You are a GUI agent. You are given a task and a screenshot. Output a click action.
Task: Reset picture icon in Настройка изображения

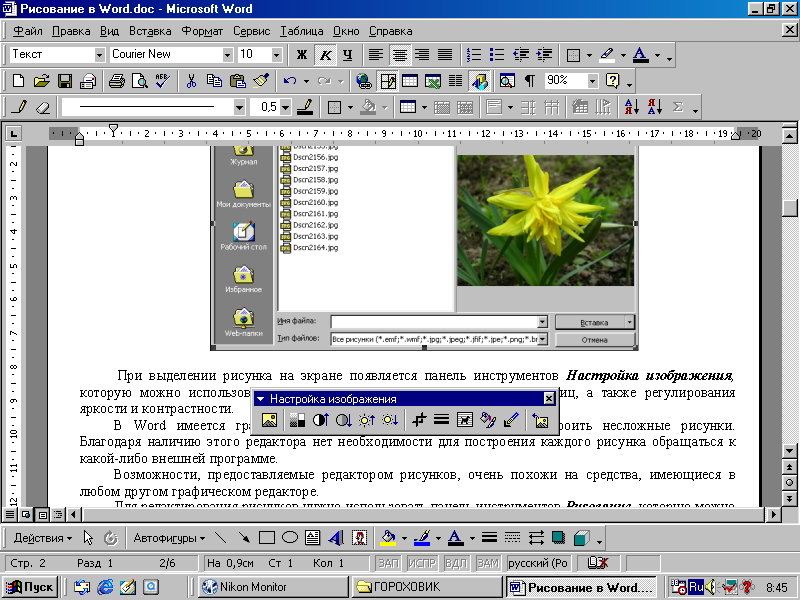coord(540,420)
